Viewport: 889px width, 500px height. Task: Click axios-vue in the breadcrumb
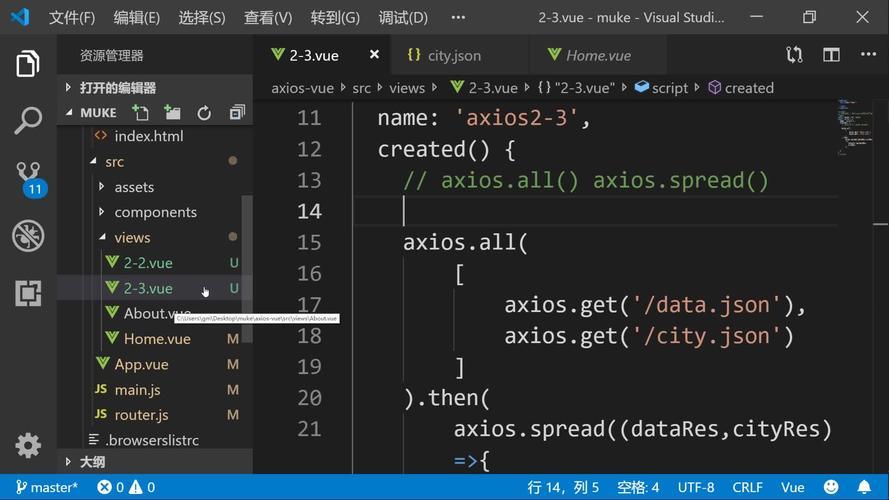coord(302,88)
